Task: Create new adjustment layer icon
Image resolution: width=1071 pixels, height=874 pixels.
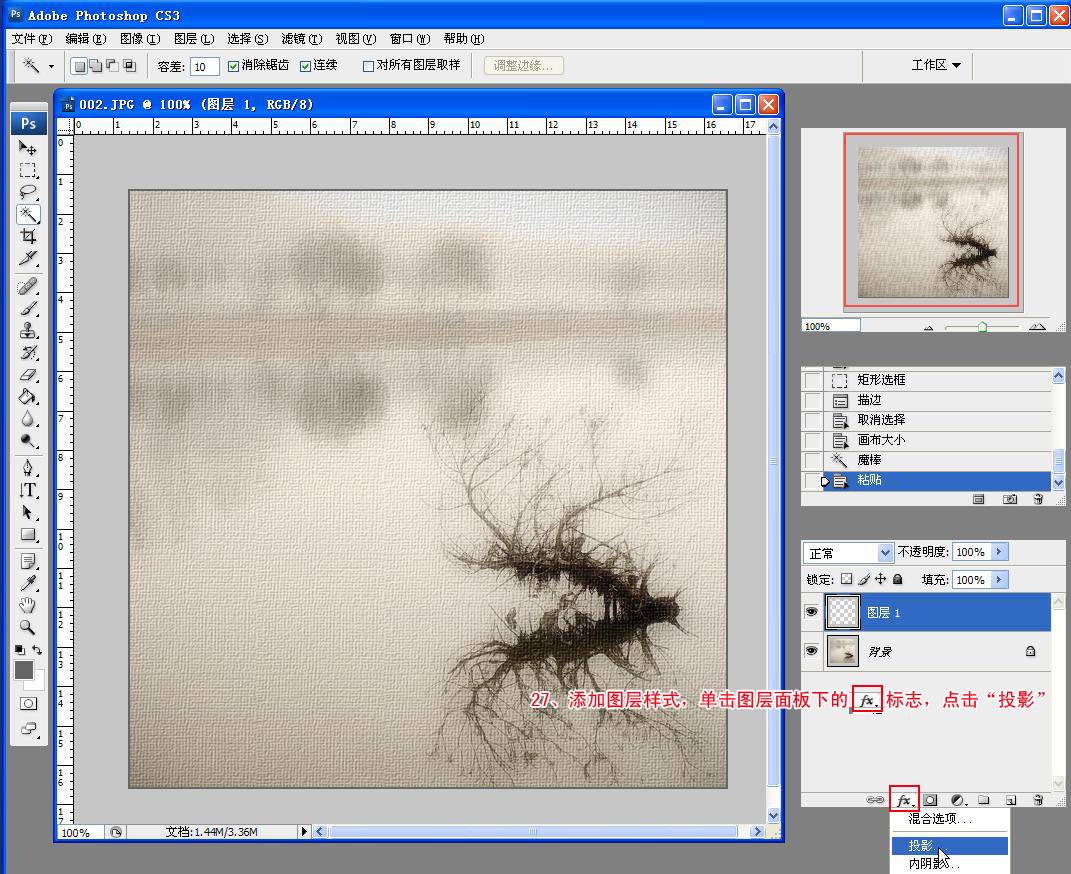Action: 958,800
